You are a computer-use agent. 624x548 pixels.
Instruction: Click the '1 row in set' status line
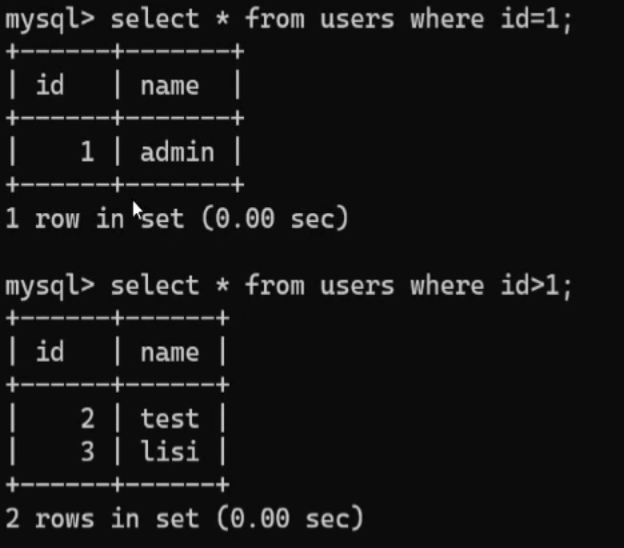177,218
